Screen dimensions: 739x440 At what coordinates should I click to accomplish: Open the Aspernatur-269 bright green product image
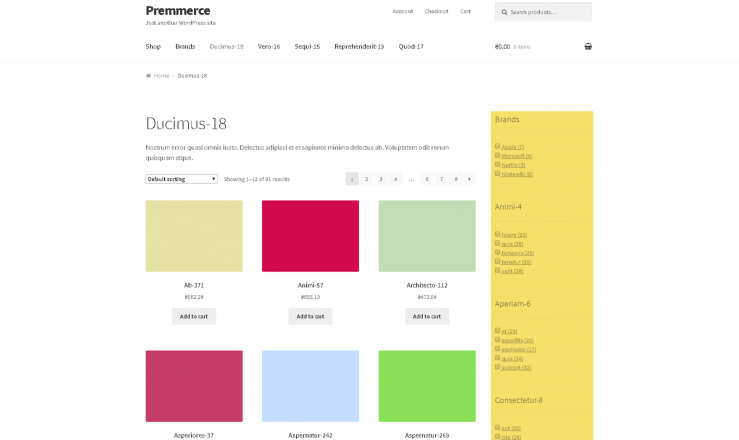[427, 386]
